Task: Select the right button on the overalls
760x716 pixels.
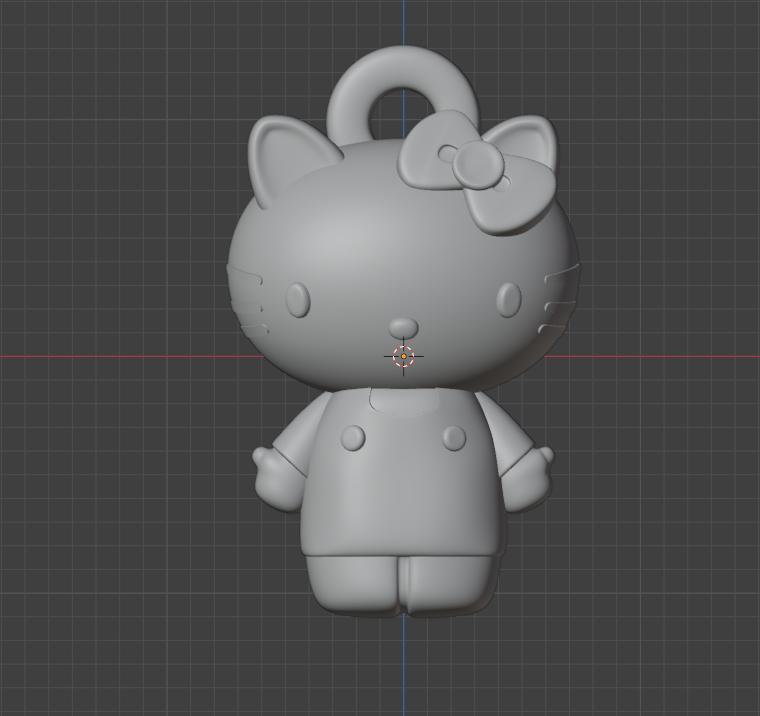Action: pyautogui.click(x=454, y=438)
